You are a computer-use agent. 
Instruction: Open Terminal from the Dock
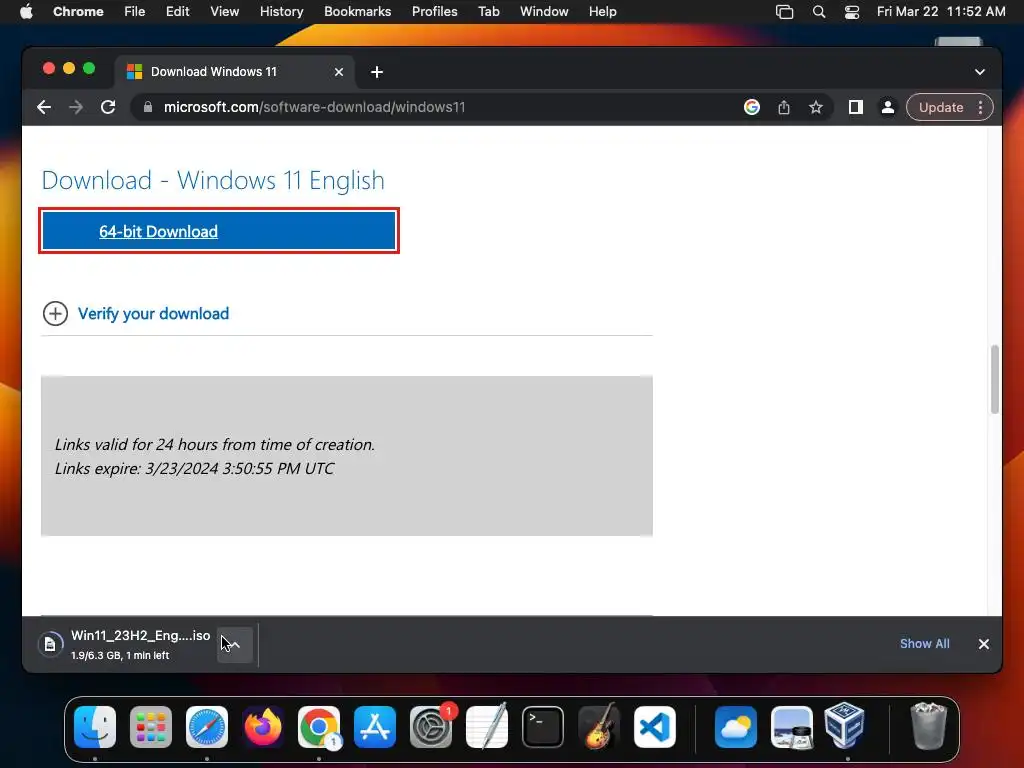543,727
